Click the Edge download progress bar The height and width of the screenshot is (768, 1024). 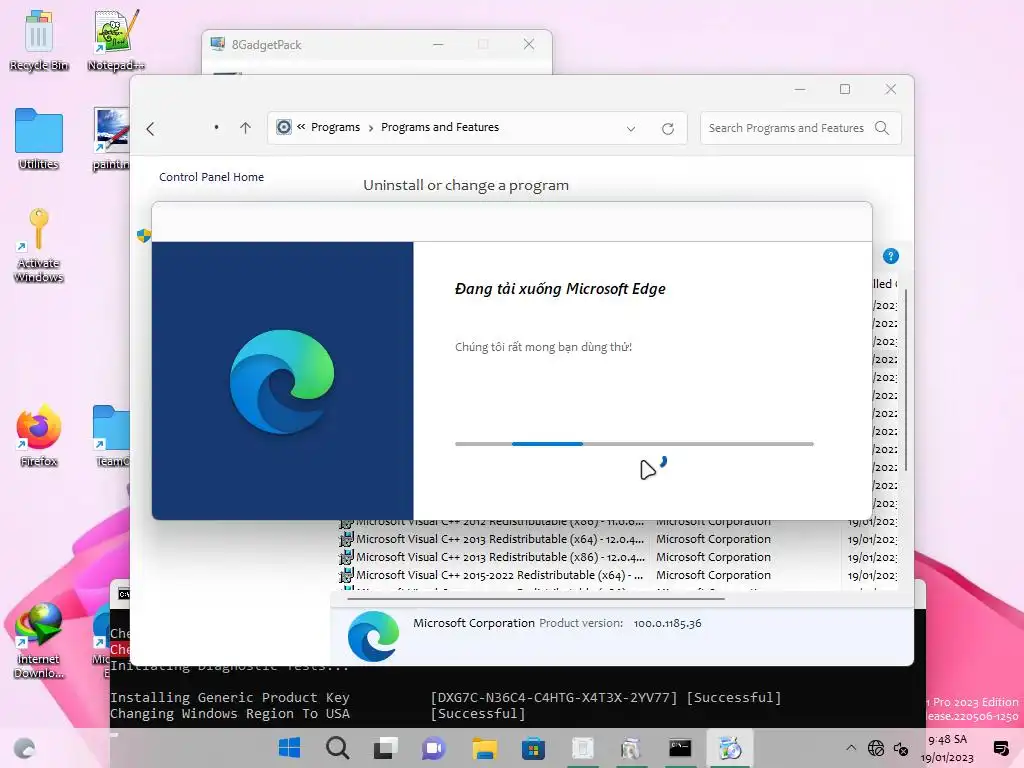(634, 443)
